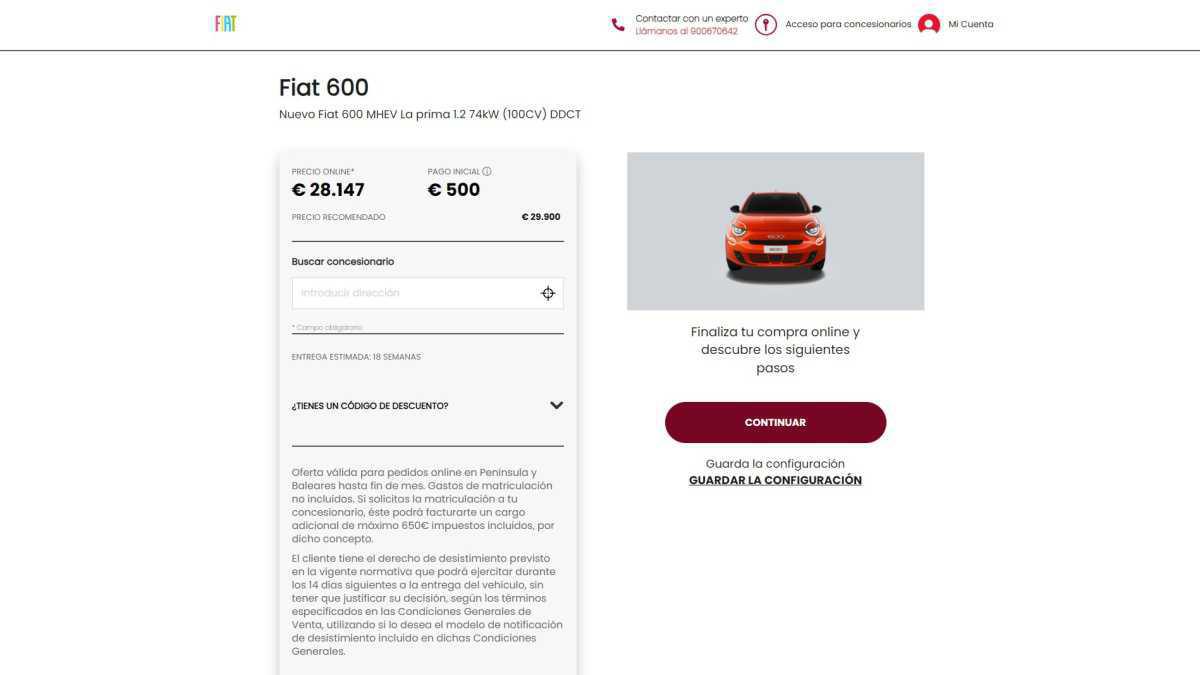Image resolution: width=1200 pixels, height=675 pixels.
Task: Click the key icon beside Acceso para concesionarios
Action: [765, 24]
